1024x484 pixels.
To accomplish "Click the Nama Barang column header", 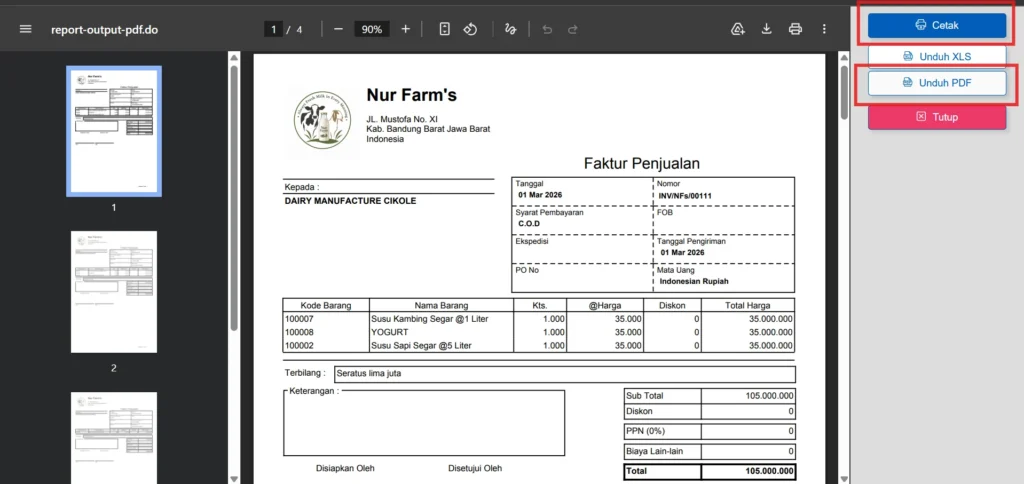I will tap(441, 305).
